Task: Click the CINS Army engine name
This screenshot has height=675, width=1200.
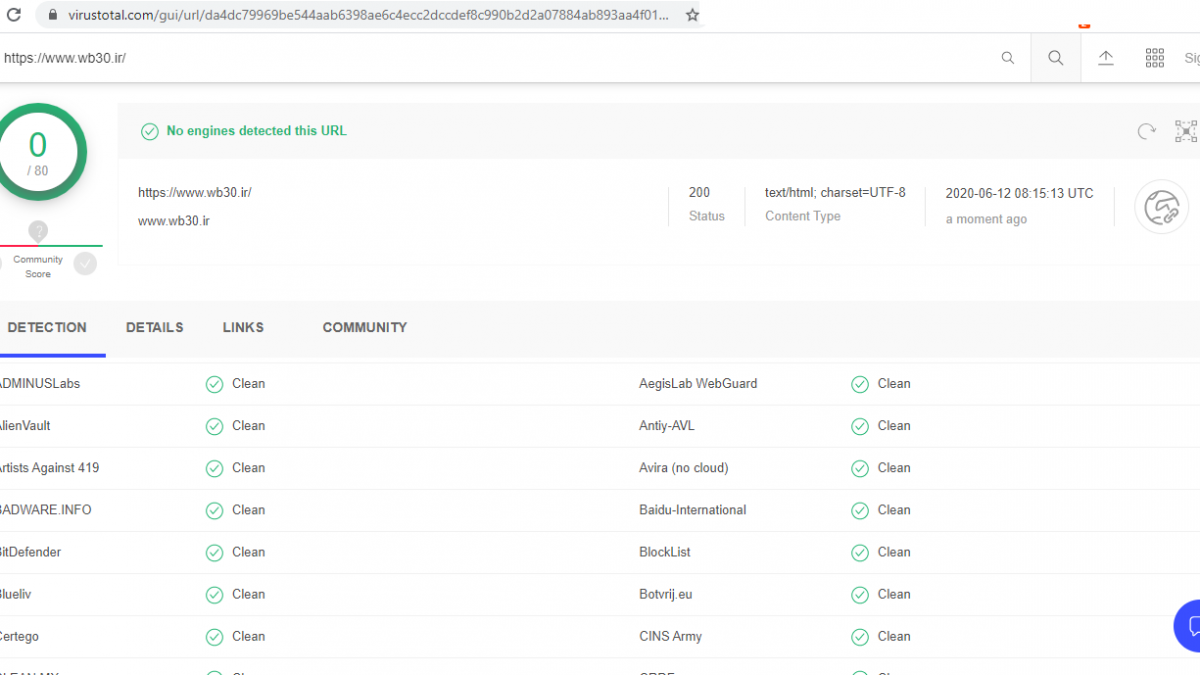Action: pyautogui.click(x=670, y=636)
